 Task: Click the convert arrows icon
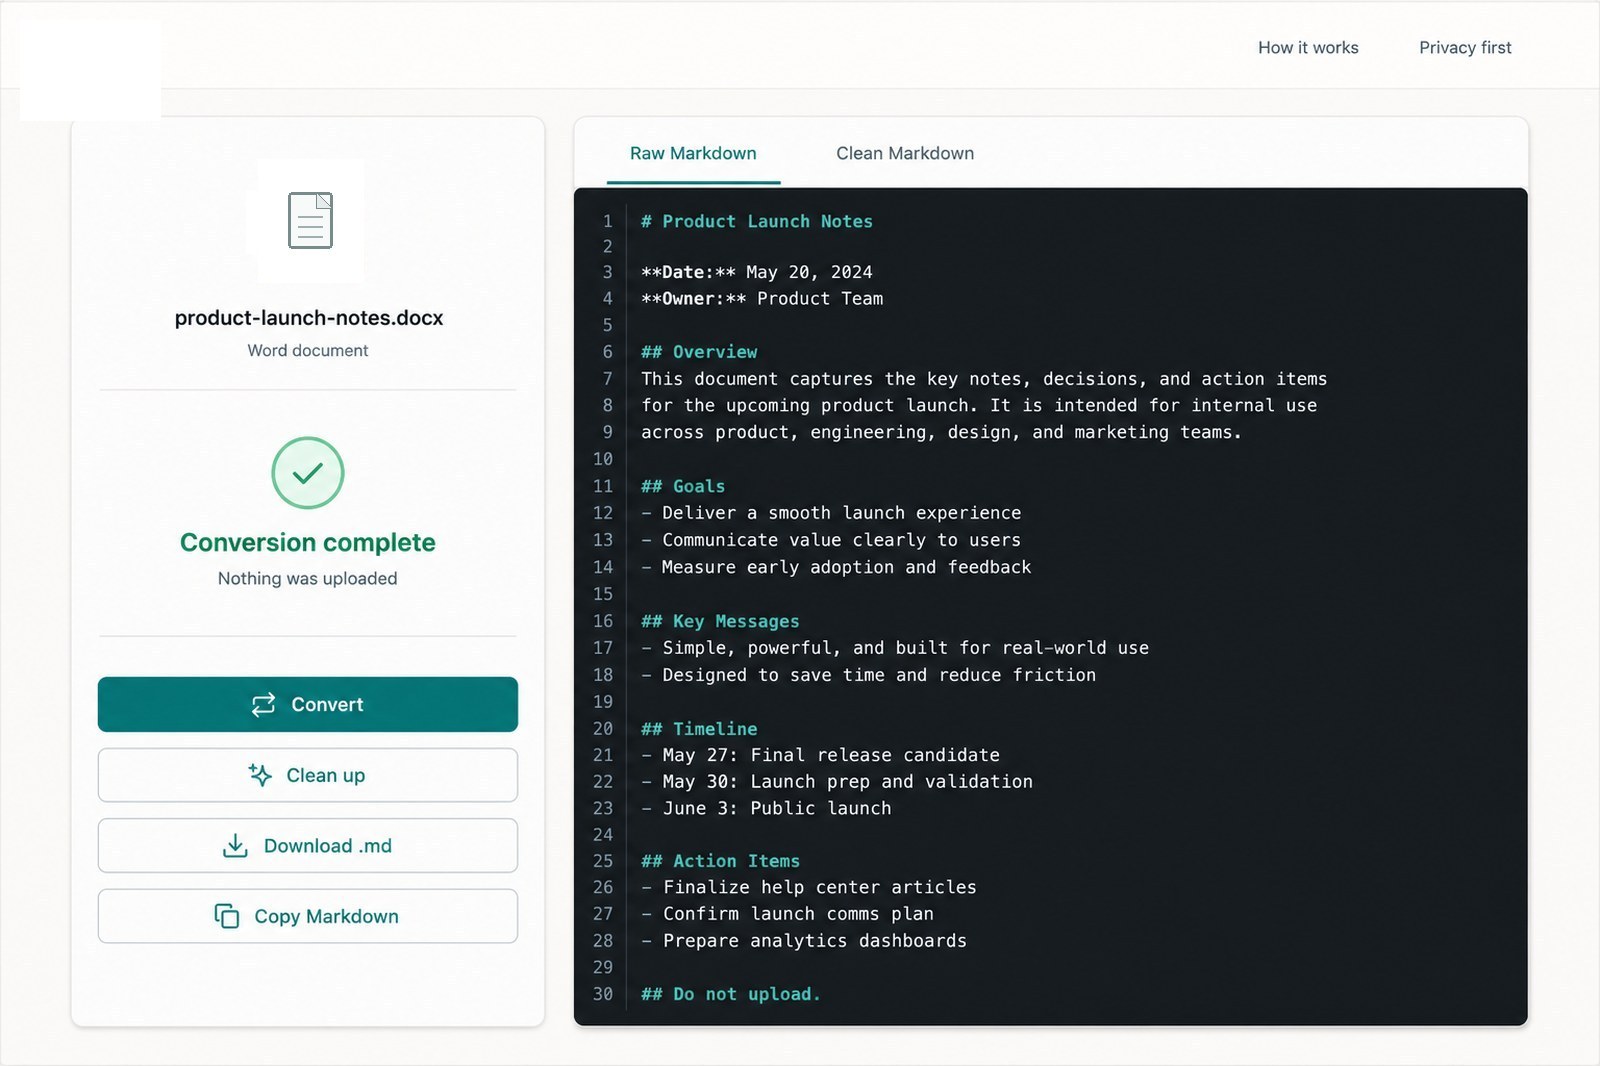coord(263,705)
